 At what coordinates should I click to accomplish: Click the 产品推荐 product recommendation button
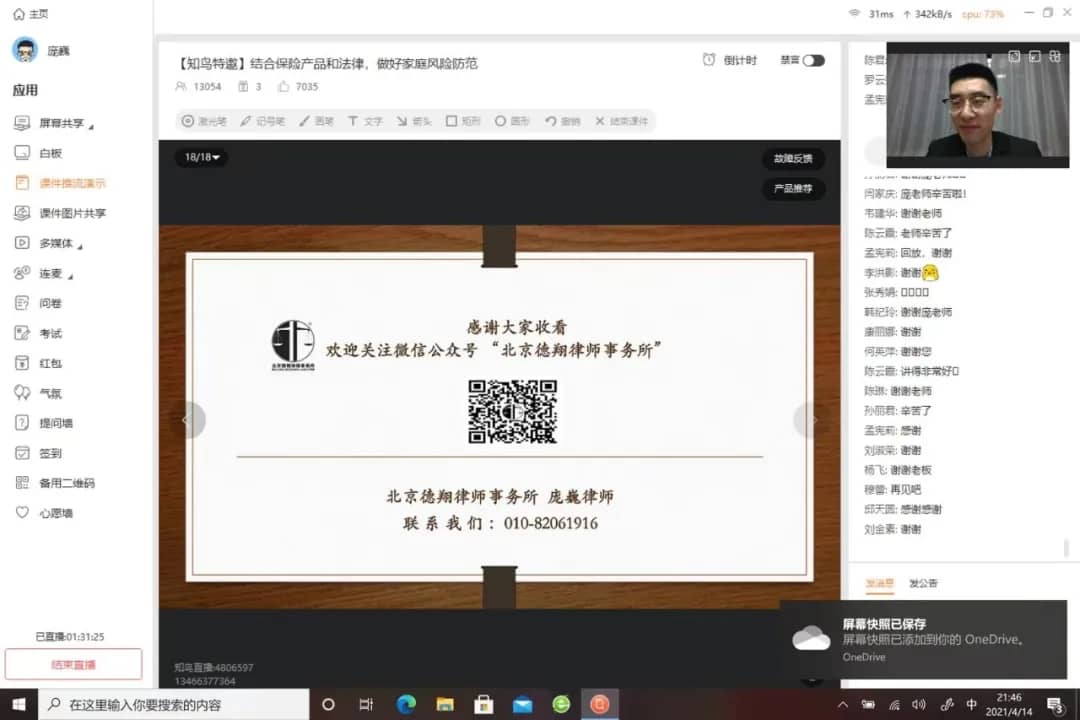[793, 188]
